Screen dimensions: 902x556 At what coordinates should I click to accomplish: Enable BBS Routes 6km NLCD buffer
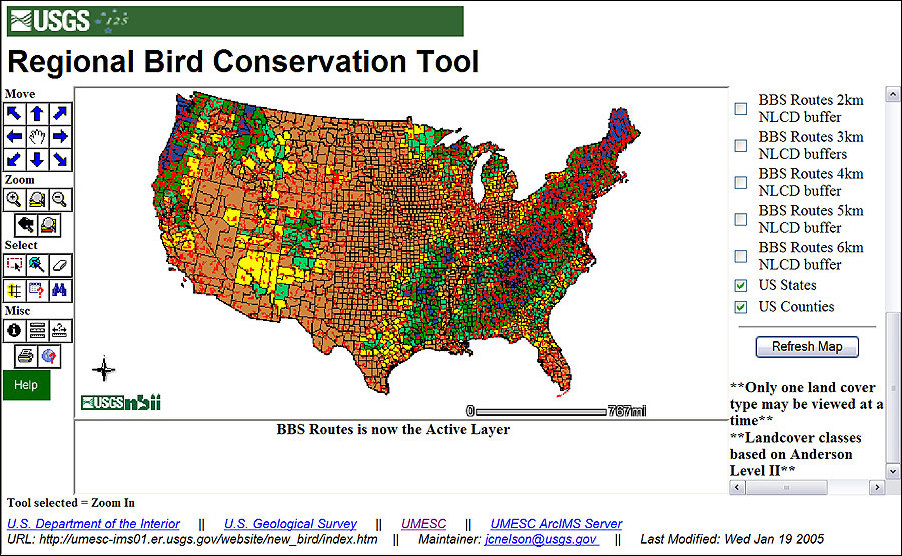pos(741,256)
